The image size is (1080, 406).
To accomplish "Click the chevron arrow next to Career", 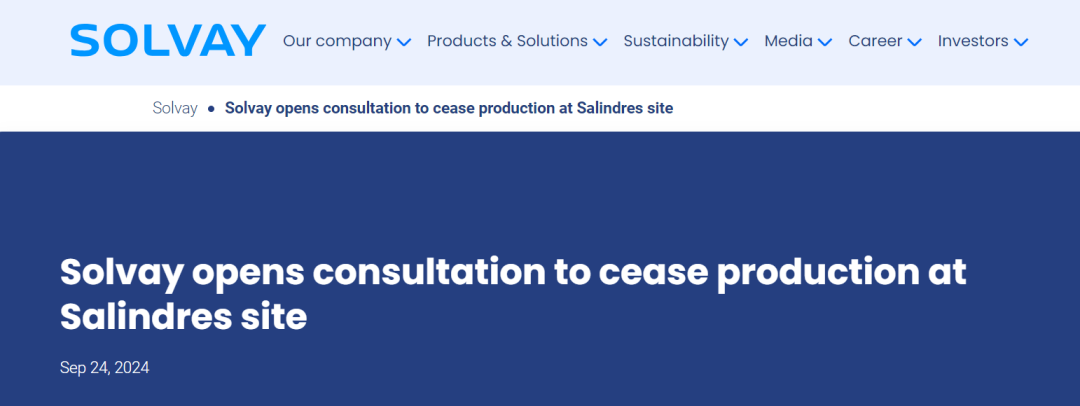I will pos(915,42).
